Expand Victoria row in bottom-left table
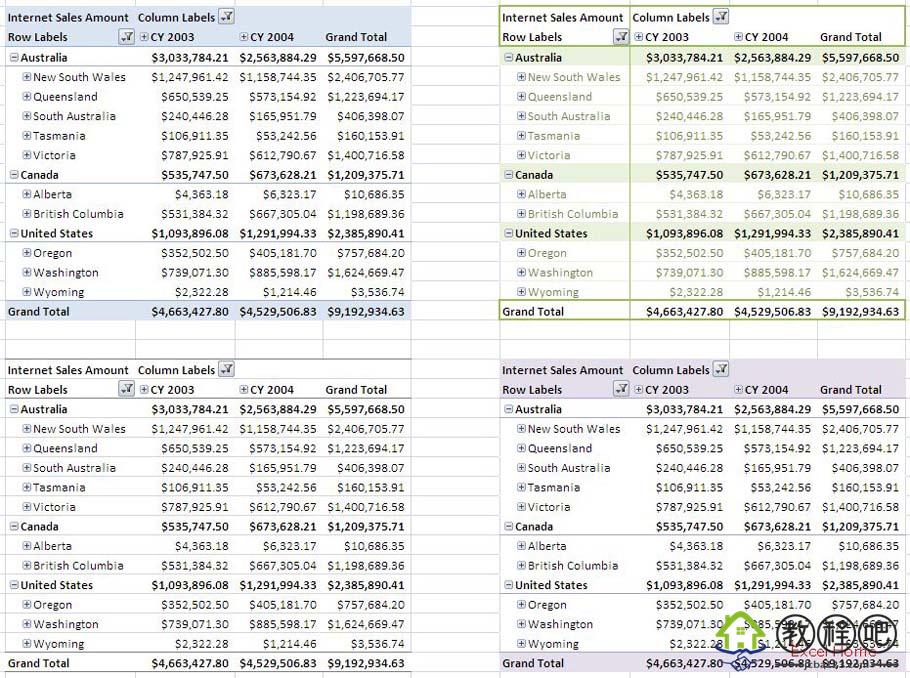910x678 pixels. [27, 507]
